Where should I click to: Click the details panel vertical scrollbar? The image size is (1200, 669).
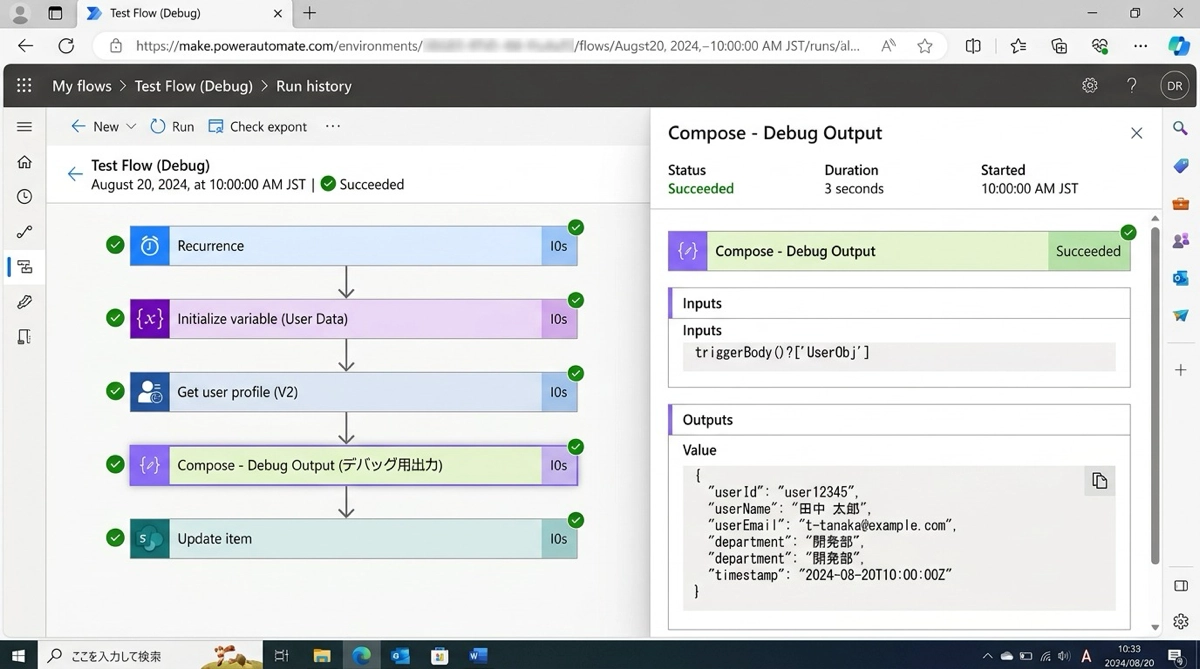tap(1155, 400)
